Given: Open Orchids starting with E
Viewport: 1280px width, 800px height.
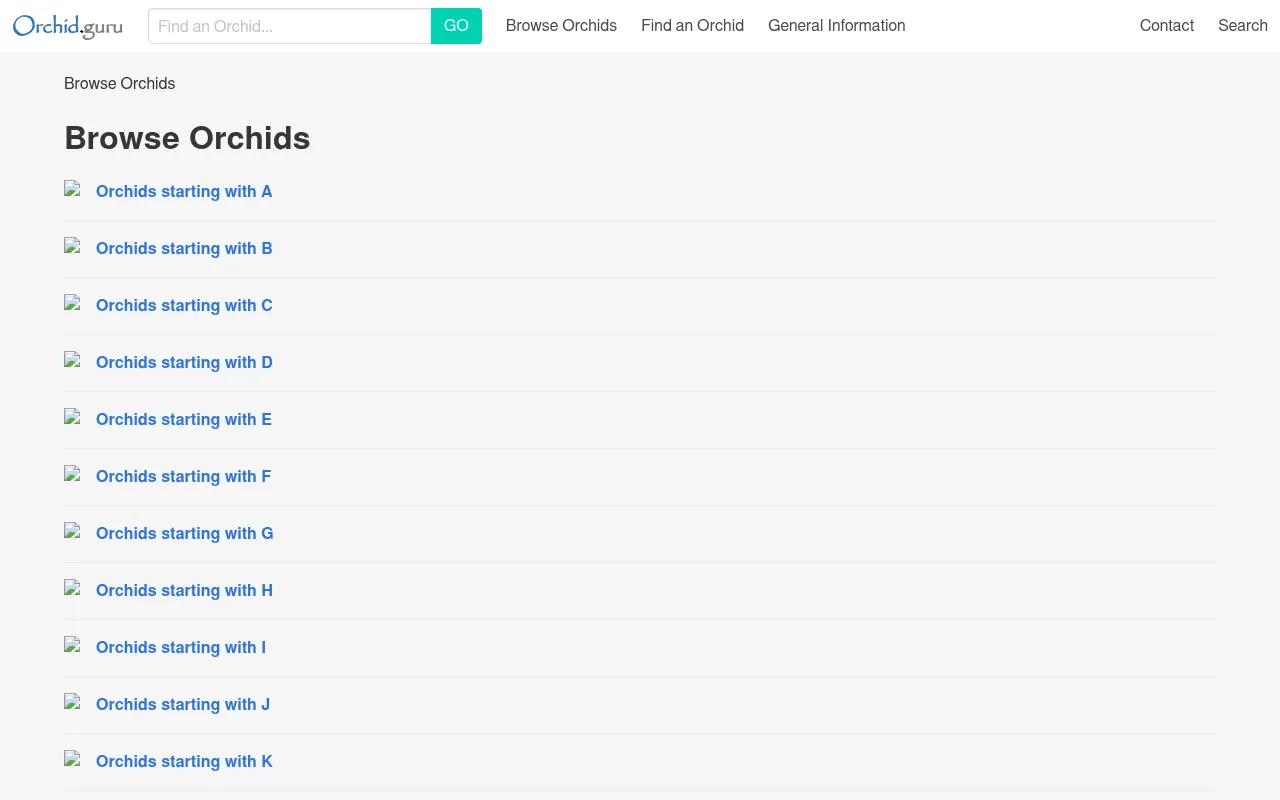Looking at the screenshot, I should tap(184, 419).
